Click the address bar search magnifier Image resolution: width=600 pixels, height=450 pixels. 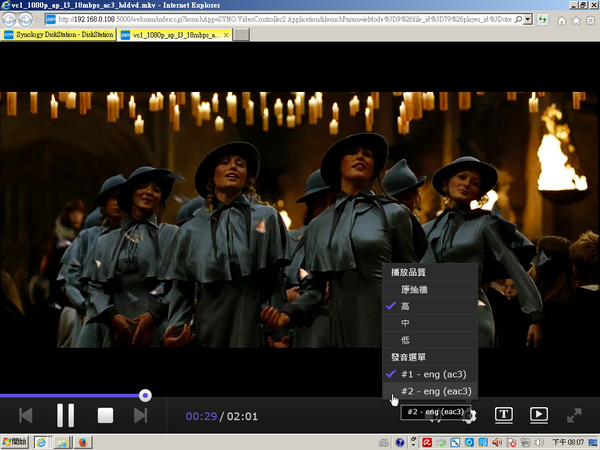click(518, 19)
